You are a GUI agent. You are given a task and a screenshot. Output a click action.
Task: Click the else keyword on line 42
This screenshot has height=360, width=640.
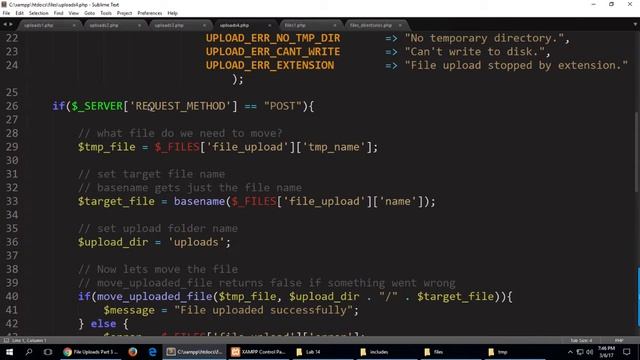(x=103, y=324)
